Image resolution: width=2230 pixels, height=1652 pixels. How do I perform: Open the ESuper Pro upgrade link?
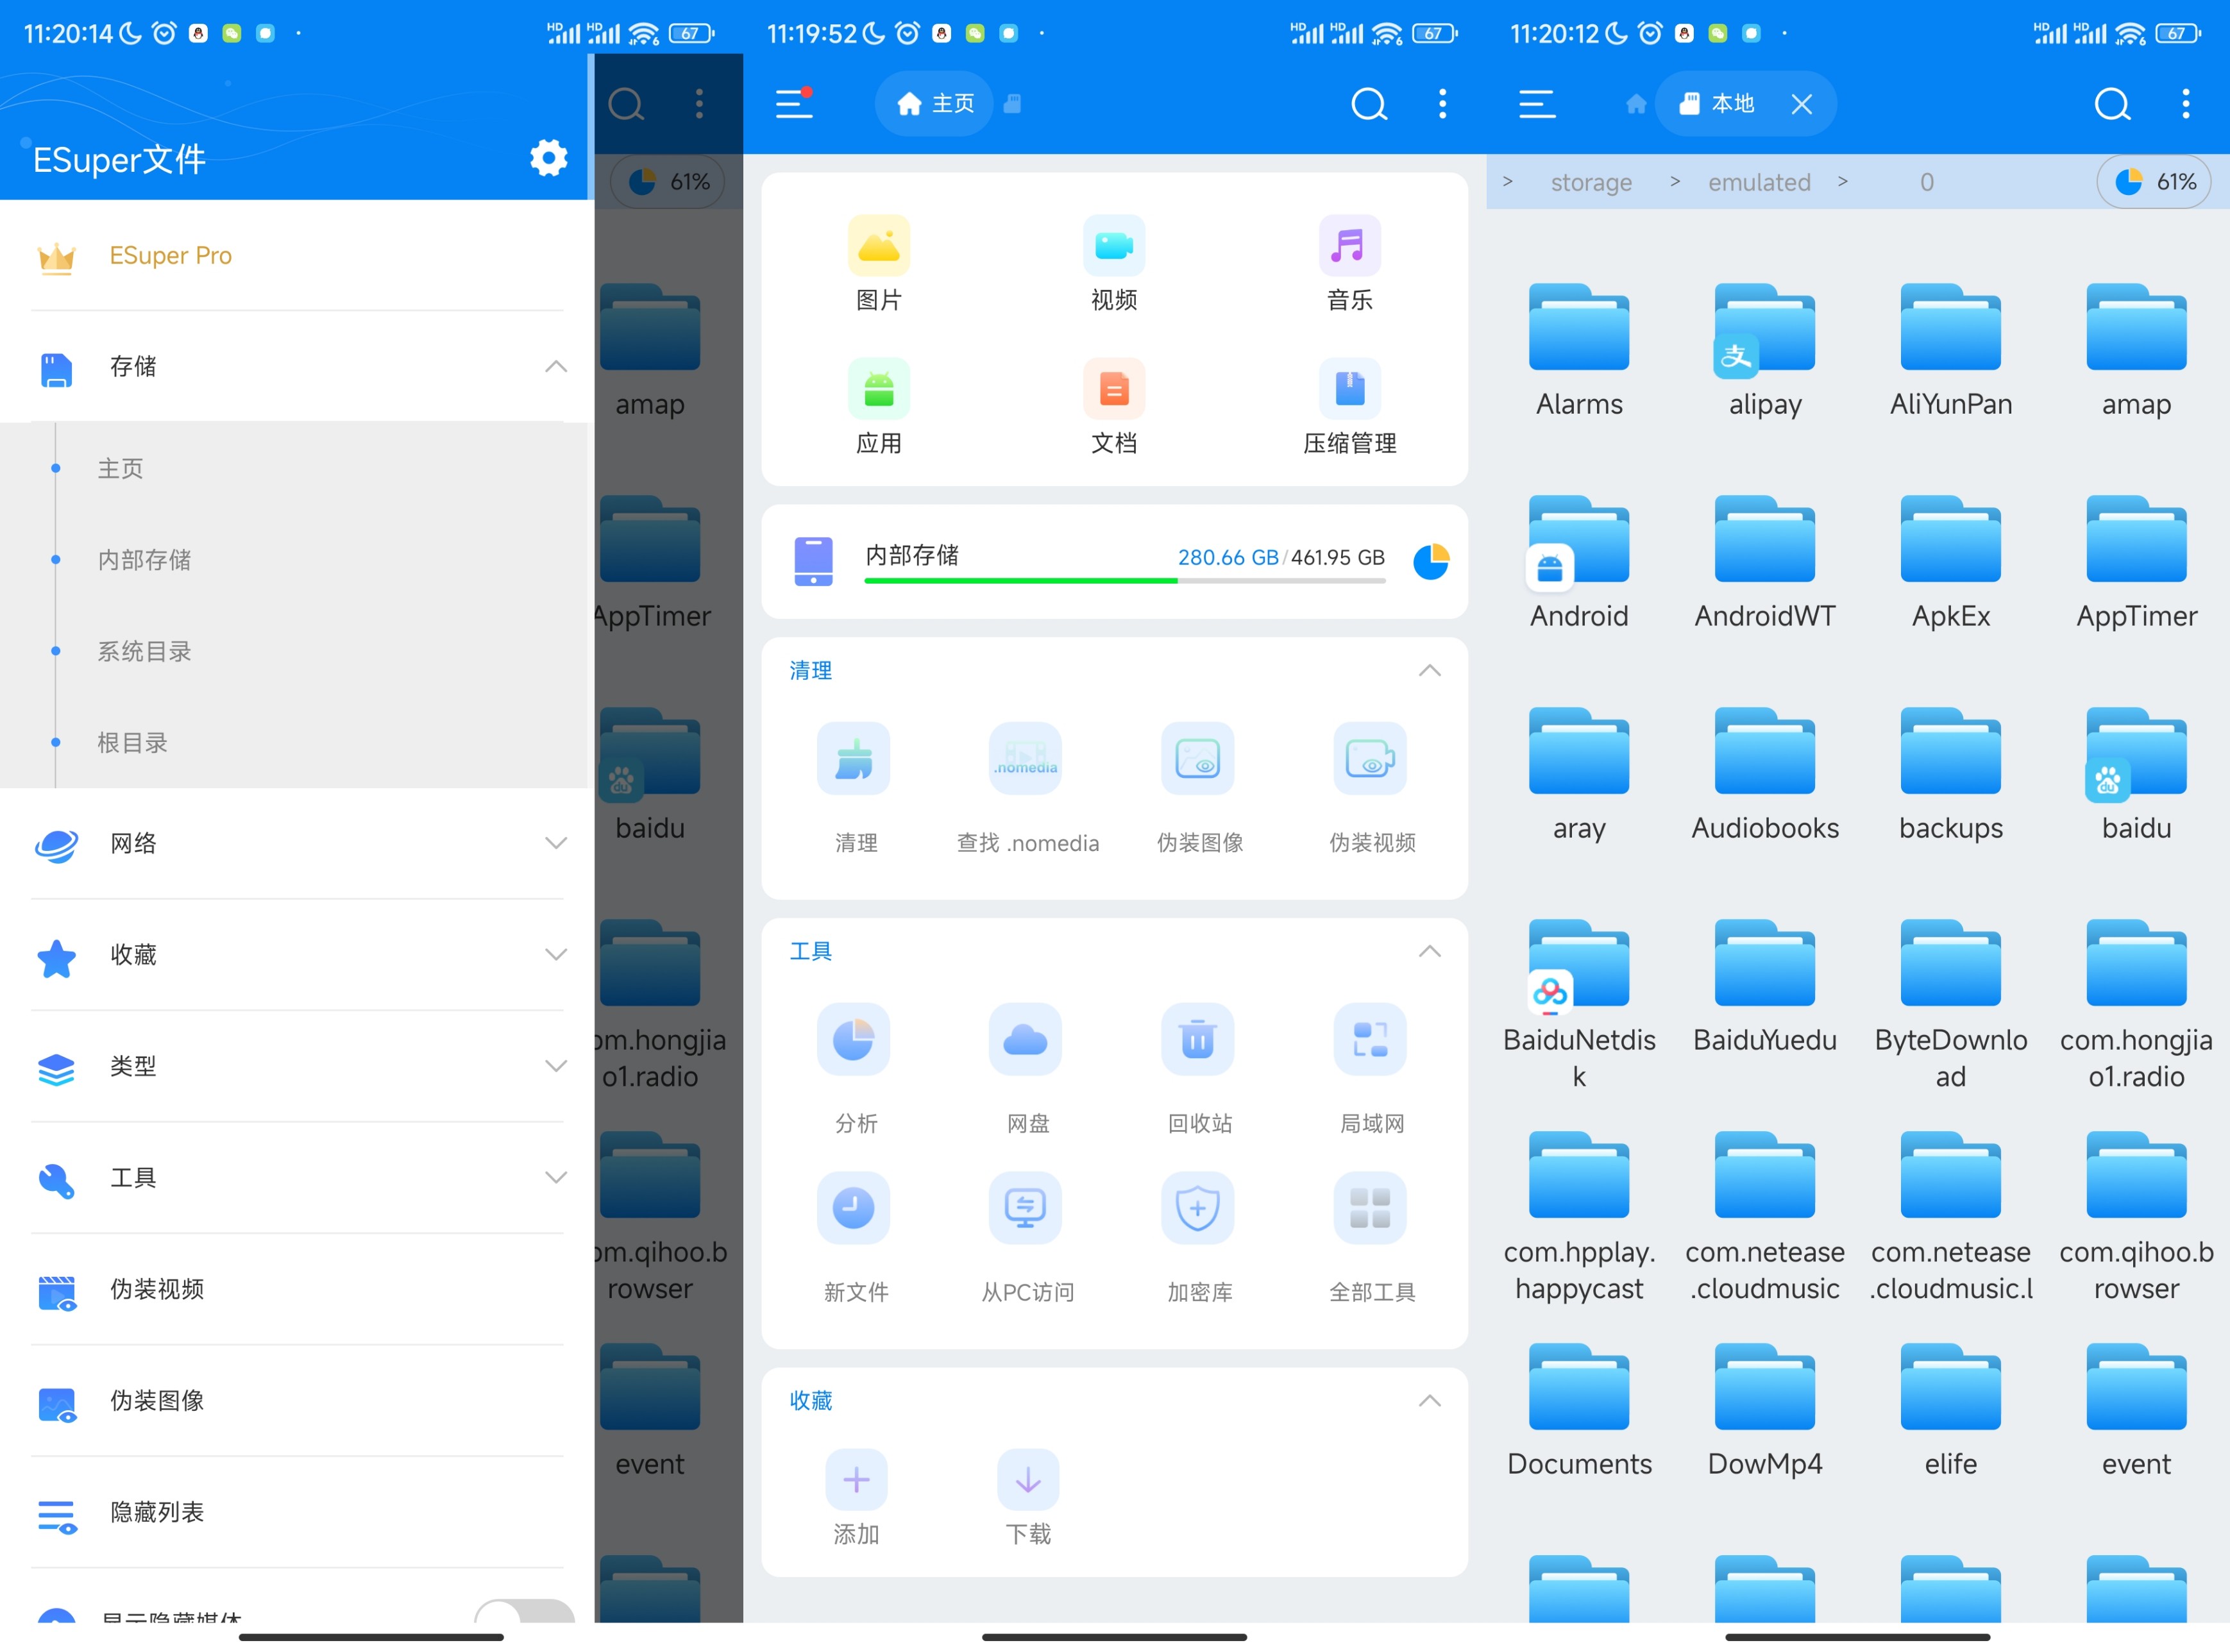click(x=171, y=256)
